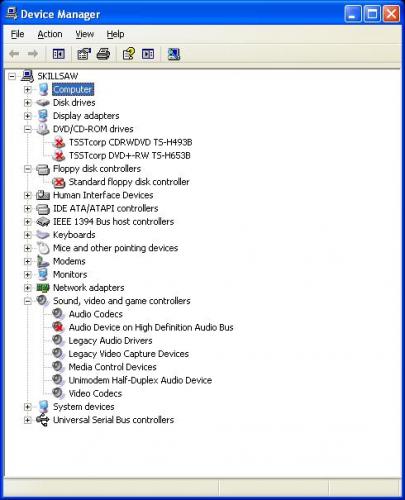Minimize the Device Manager window
The width and height of the screenshot is (405, 500).
coord(353,14)
